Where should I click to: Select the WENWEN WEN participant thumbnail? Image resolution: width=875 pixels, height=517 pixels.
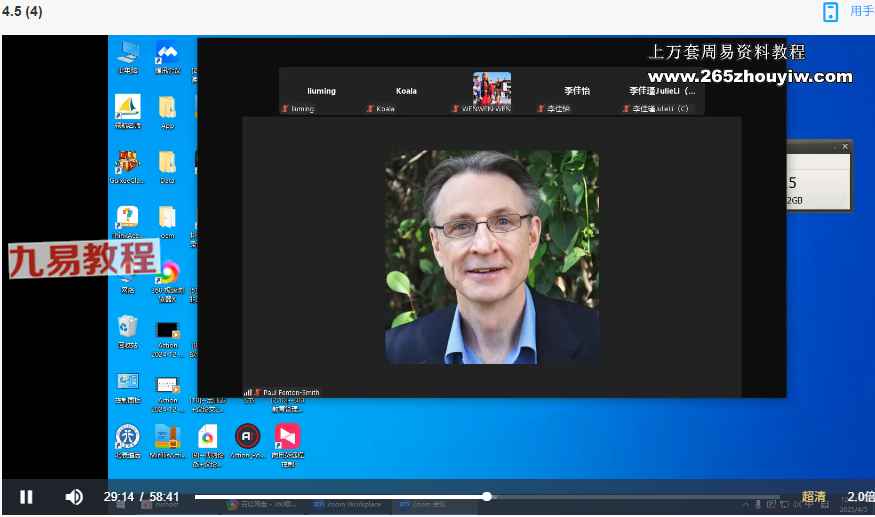(492, 91)
